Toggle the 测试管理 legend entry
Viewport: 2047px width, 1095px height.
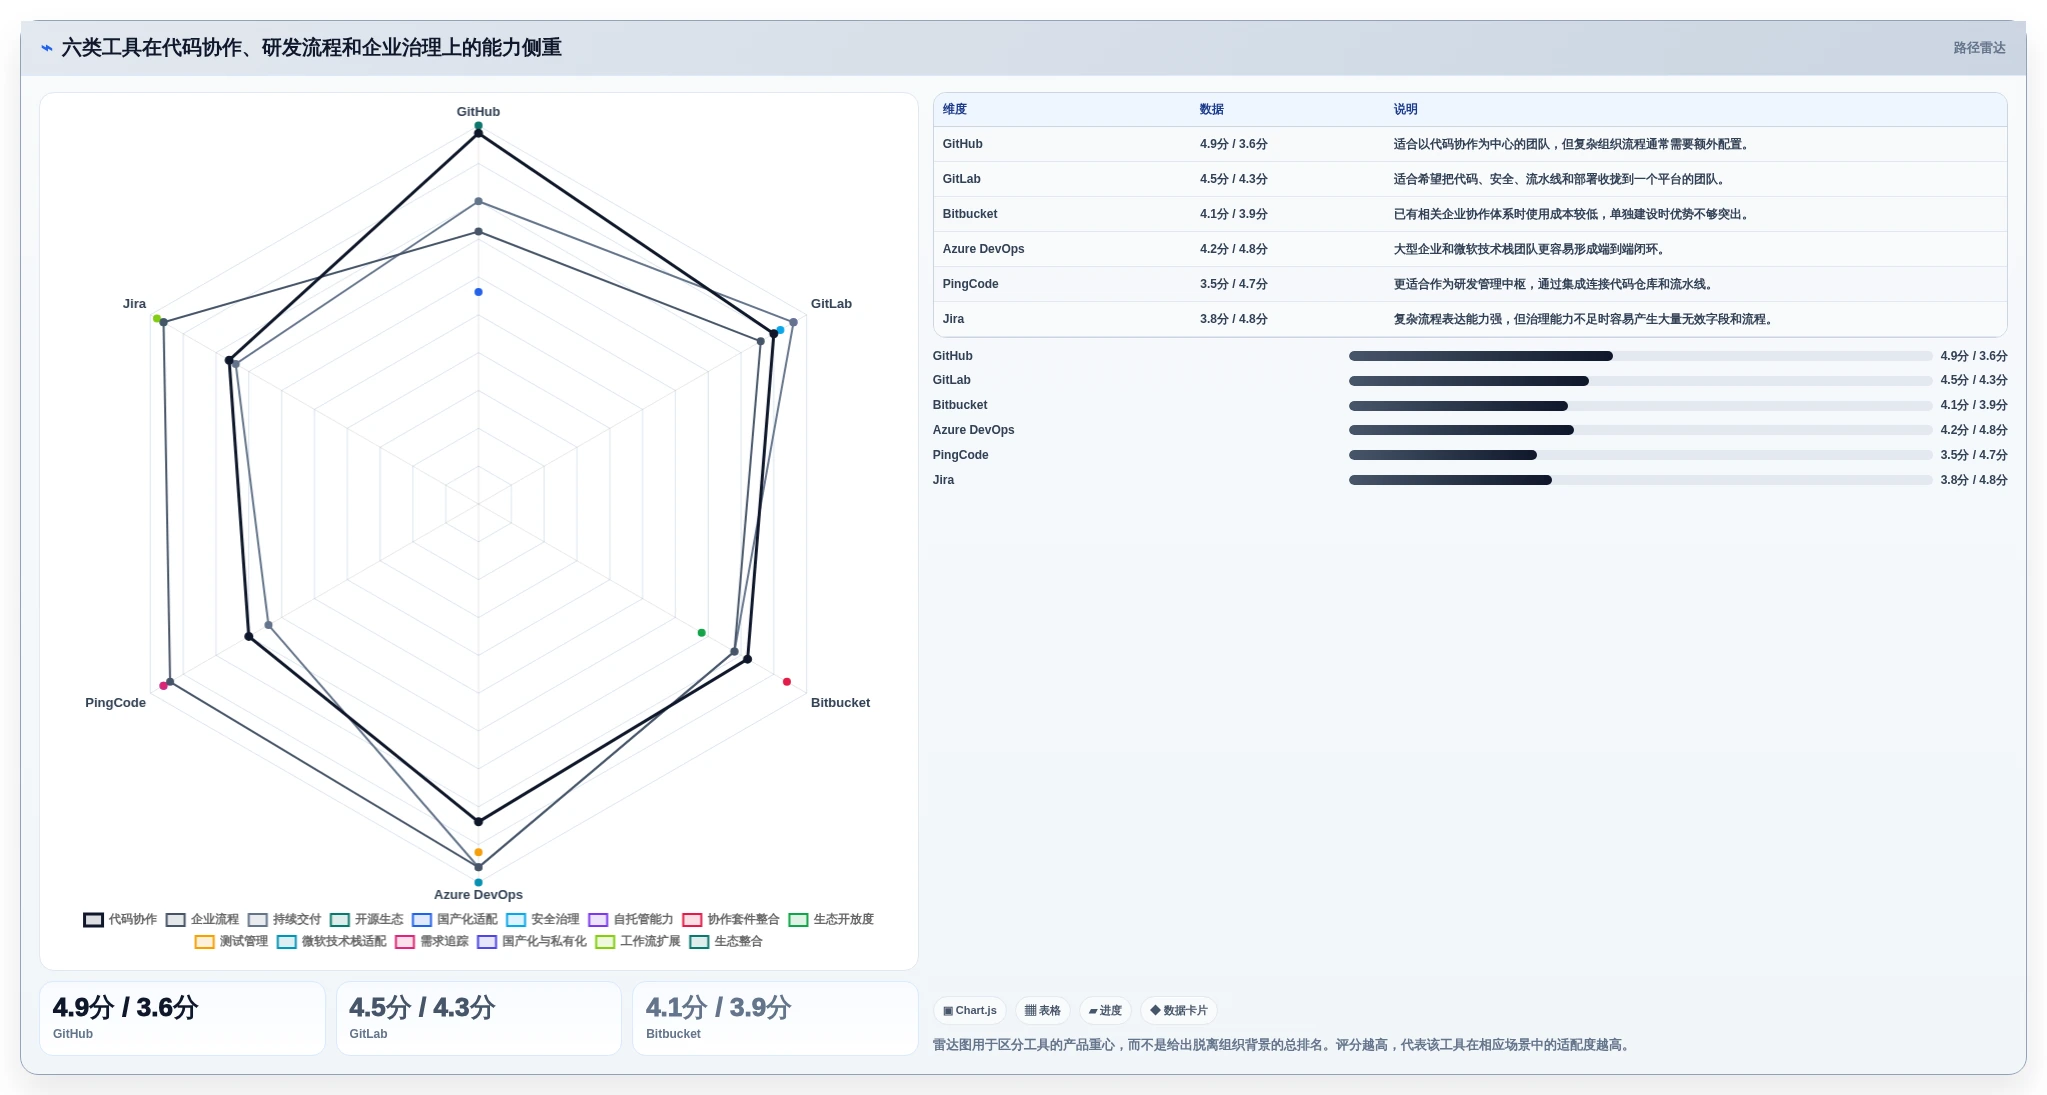(231, 942)
